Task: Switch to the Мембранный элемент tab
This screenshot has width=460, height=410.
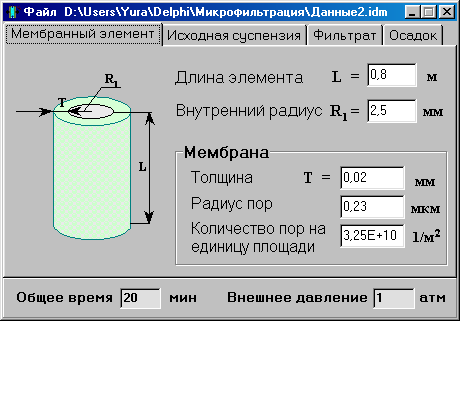Action: tap(83, 34)
